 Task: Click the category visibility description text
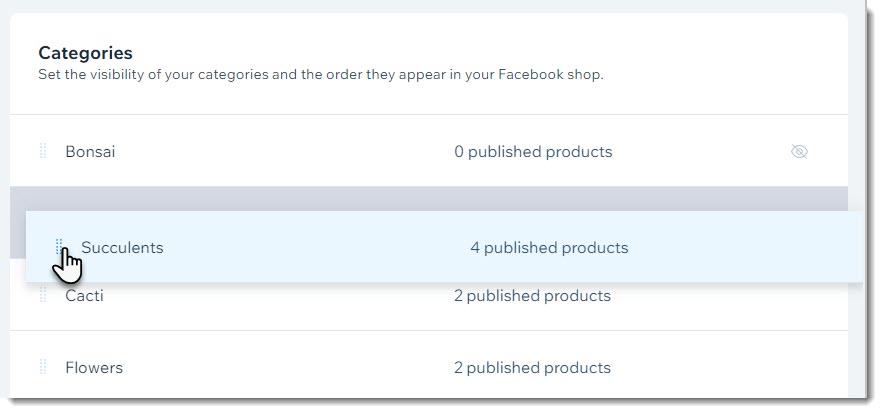coord(321,75)
